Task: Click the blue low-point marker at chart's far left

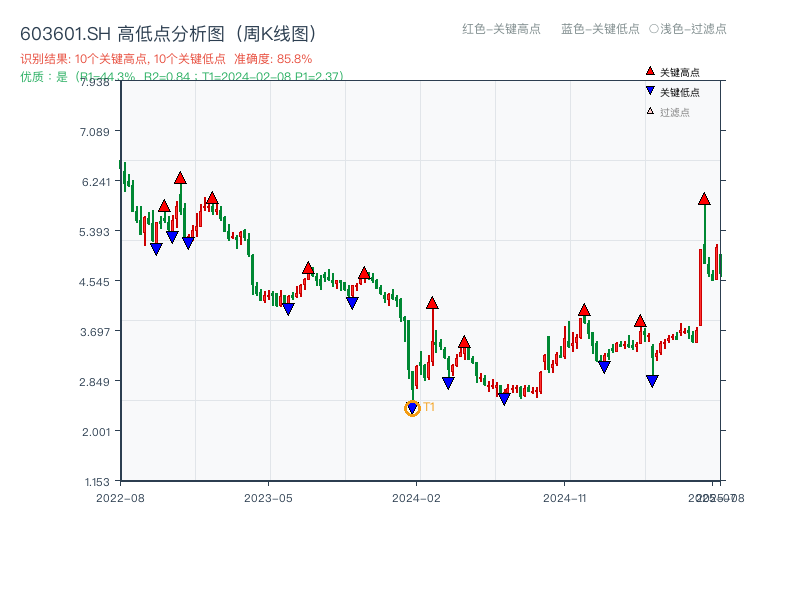Action: (156, 249)
